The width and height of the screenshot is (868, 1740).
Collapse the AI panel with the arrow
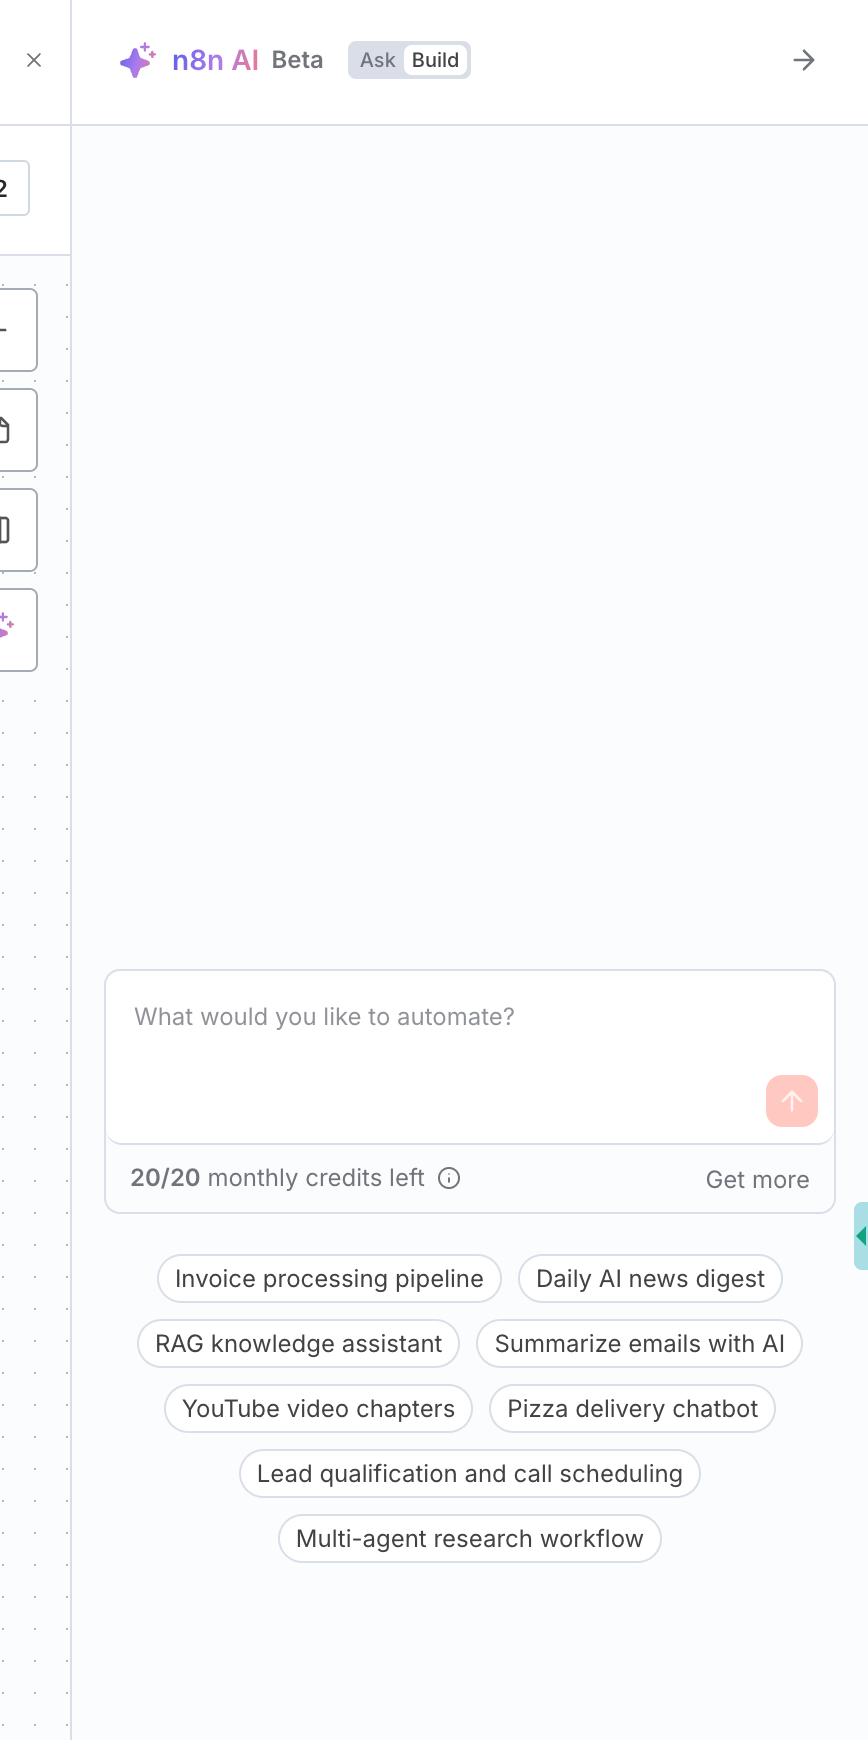coord(804,60)
